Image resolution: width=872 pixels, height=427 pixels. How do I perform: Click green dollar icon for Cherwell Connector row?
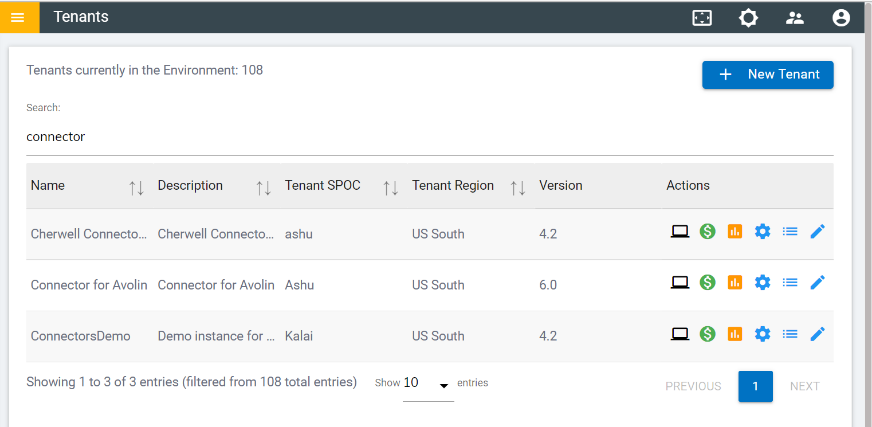(x=707, y=231)
